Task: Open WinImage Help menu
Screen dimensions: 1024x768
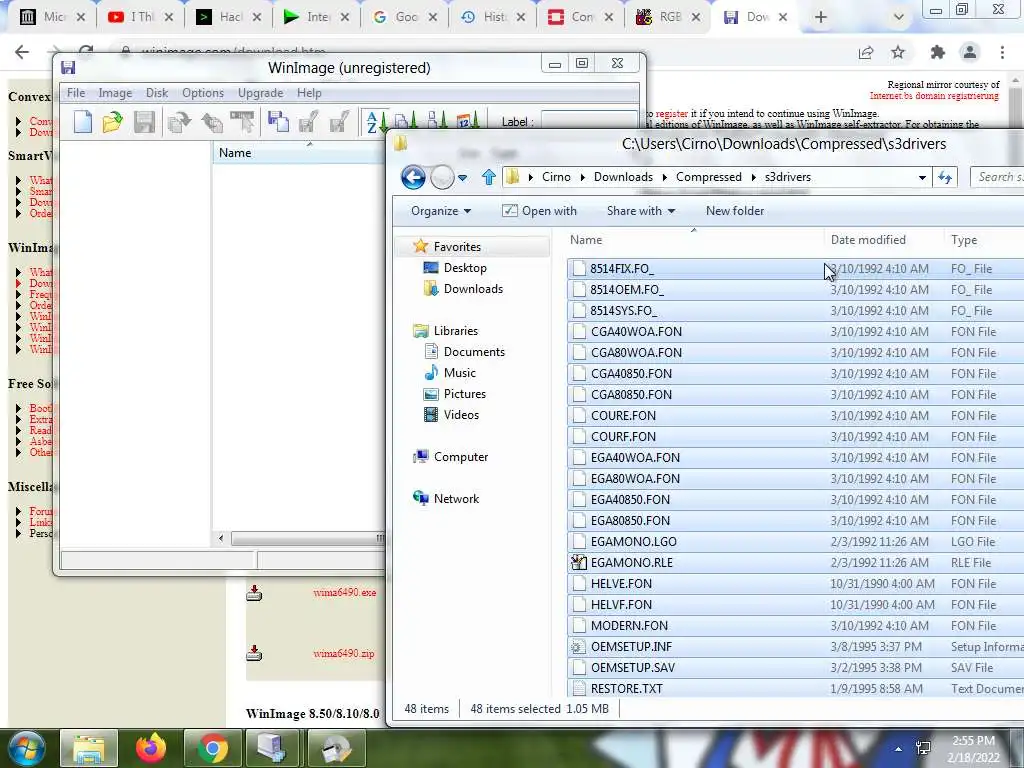Action: [309, 93]
